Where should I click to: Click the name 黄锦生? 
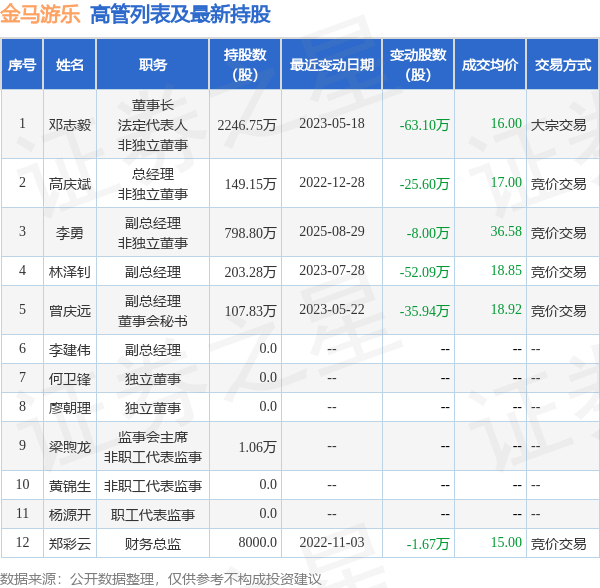[x=70, y=486]
